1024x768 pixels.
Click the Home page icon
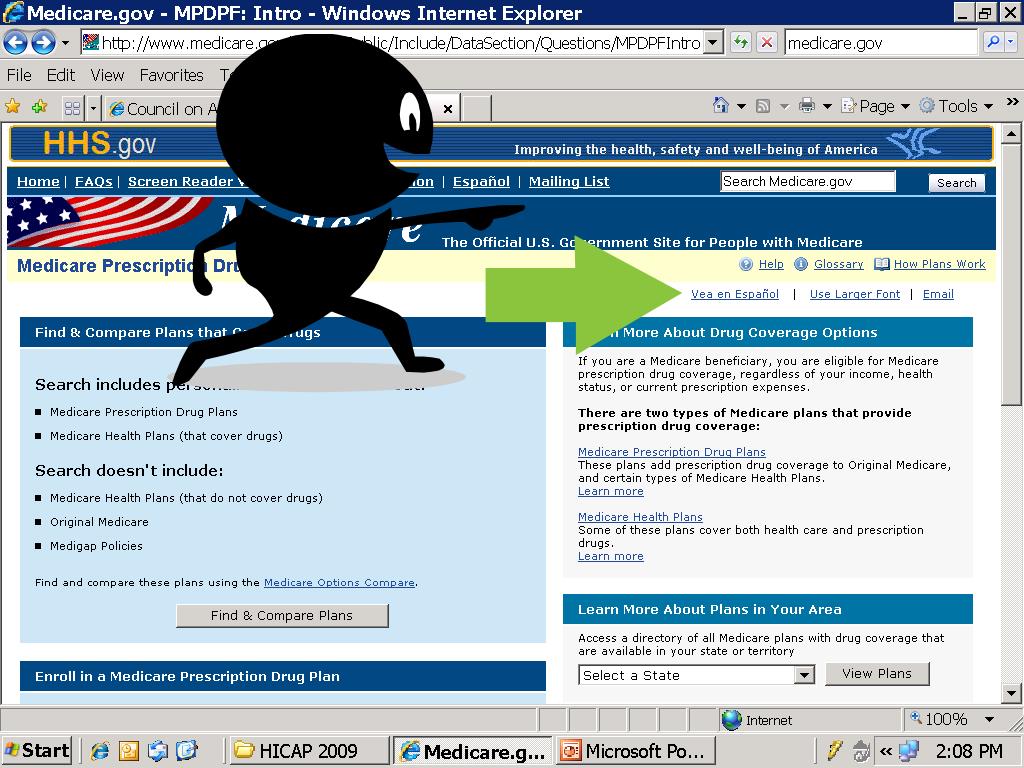tap(720, 105)
